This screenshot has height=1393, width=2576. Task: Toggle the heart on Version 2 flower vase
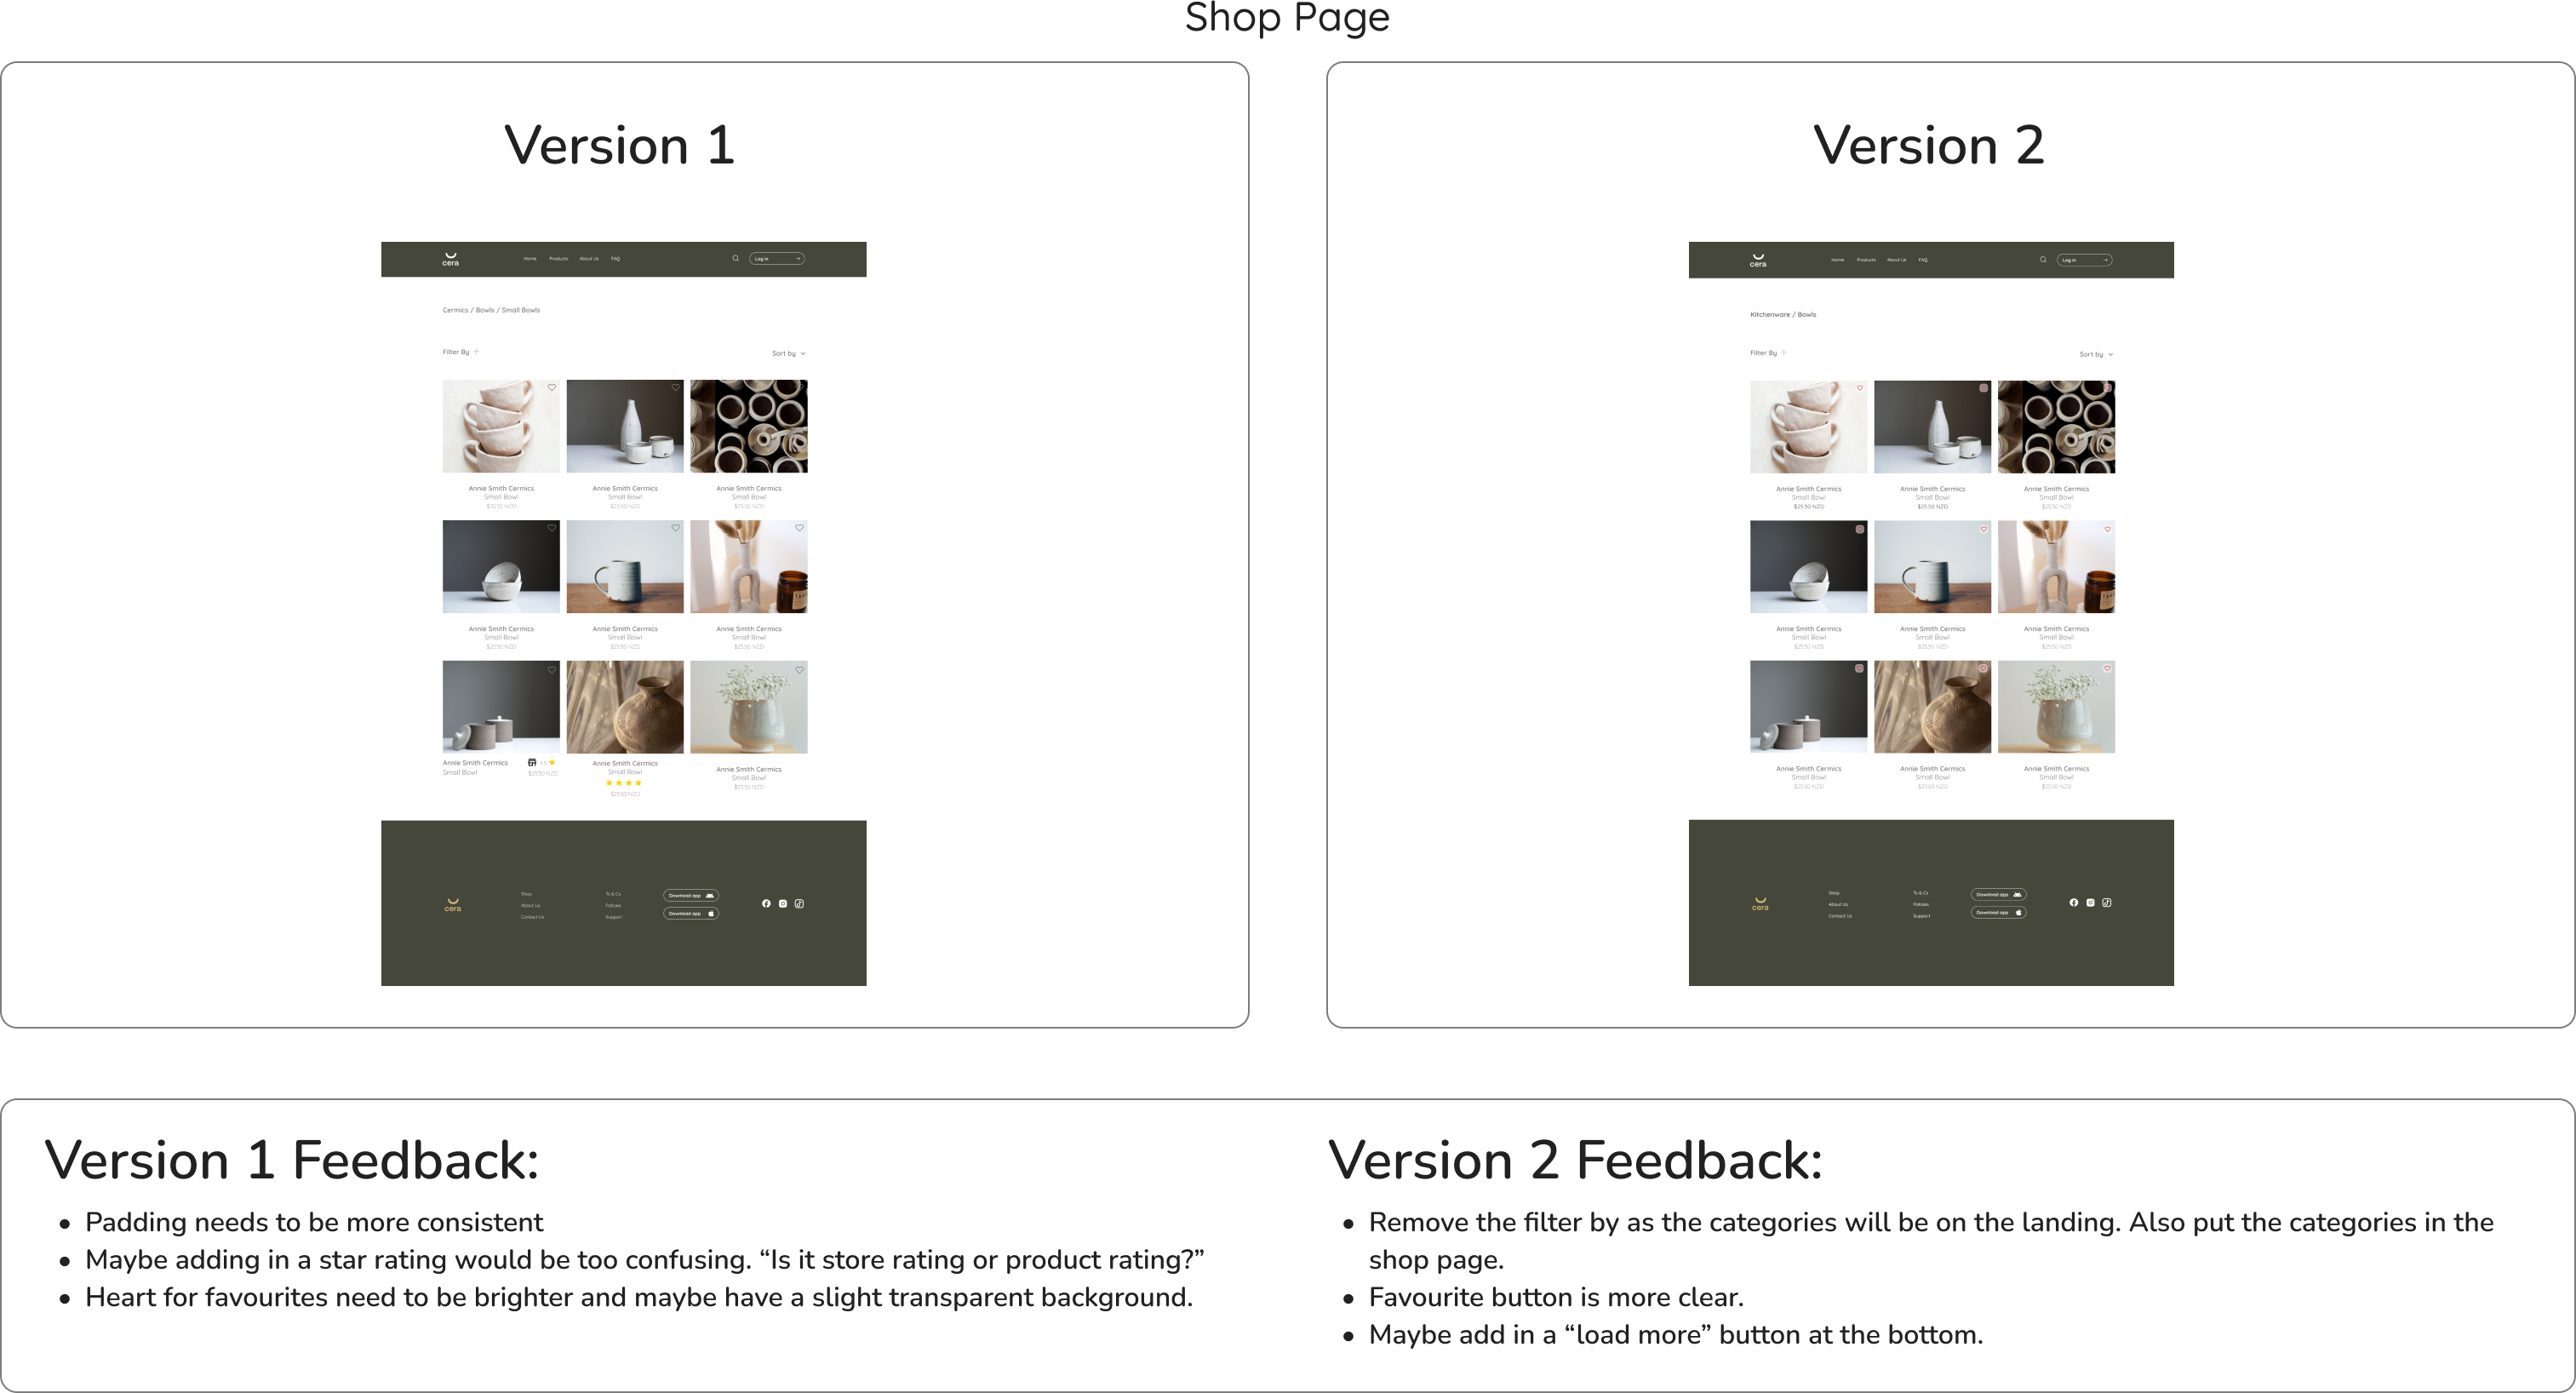pyautogui.click(x=2107, y=668)
